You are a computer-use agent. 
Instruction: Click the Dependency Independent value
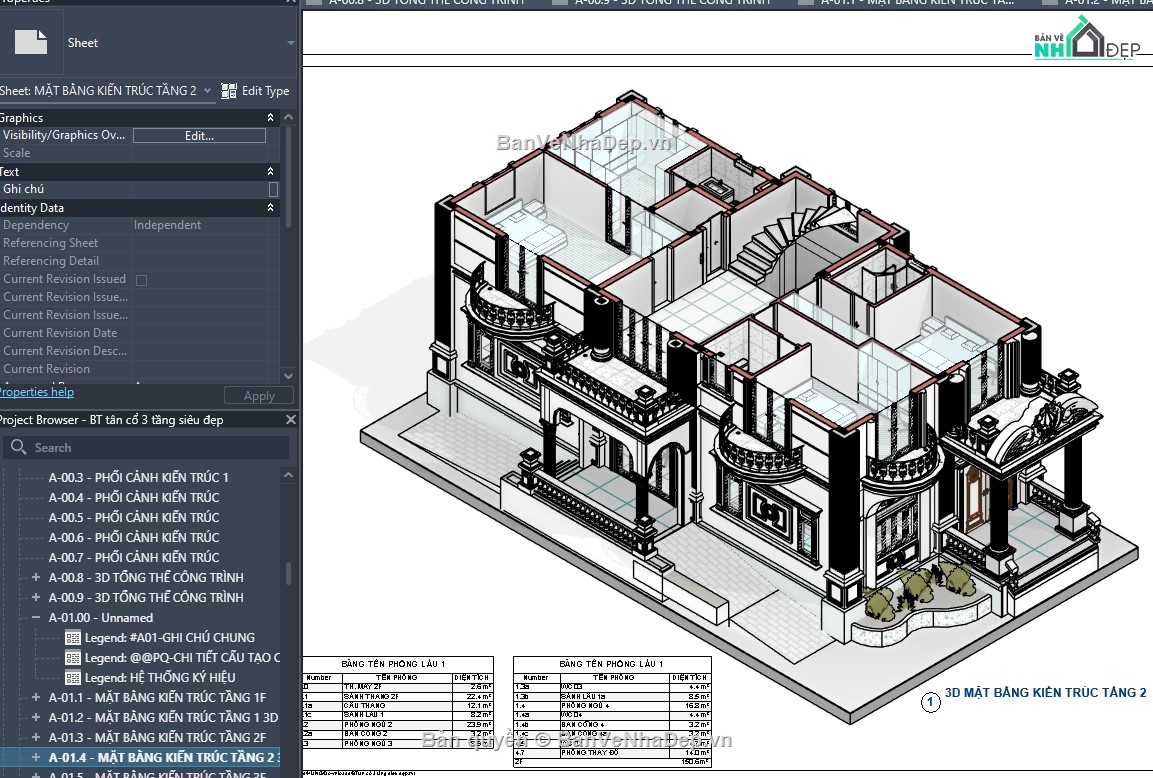click(167, 225)
